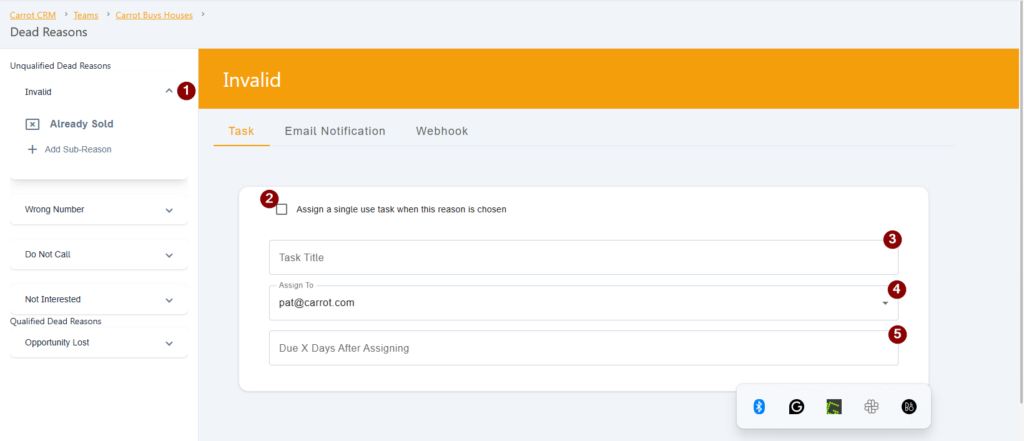
Task: Click the round black tray icon
Action: 909,406
